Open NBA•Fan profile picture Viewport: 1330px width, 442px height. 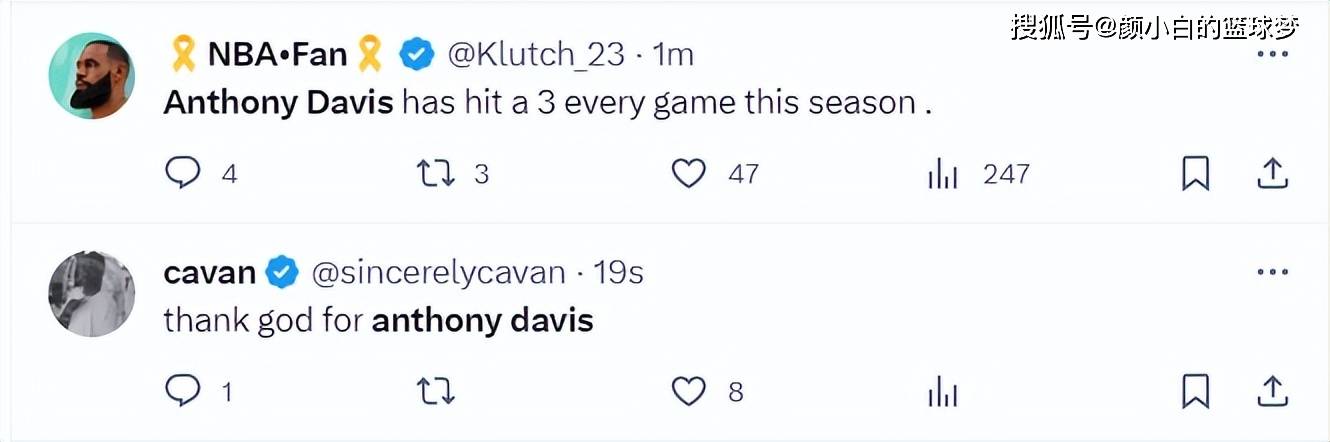pos(91,76)
